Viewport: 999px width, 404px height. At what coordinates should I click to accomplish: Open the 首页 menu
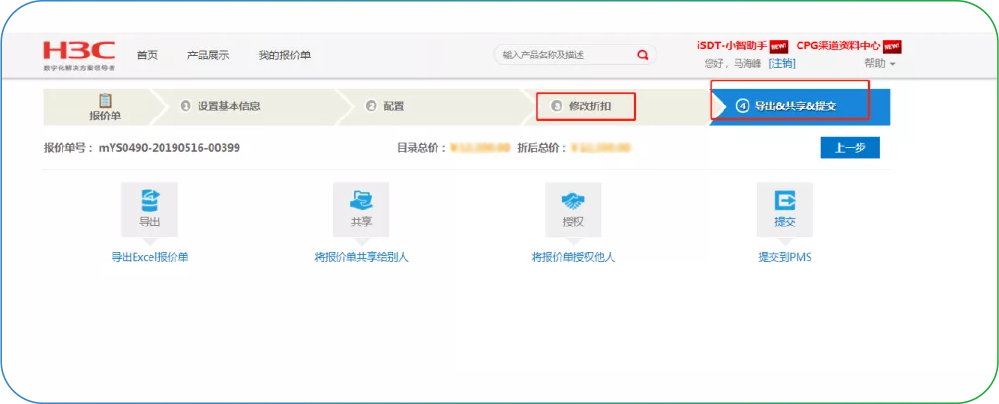(x=147, y=55)
